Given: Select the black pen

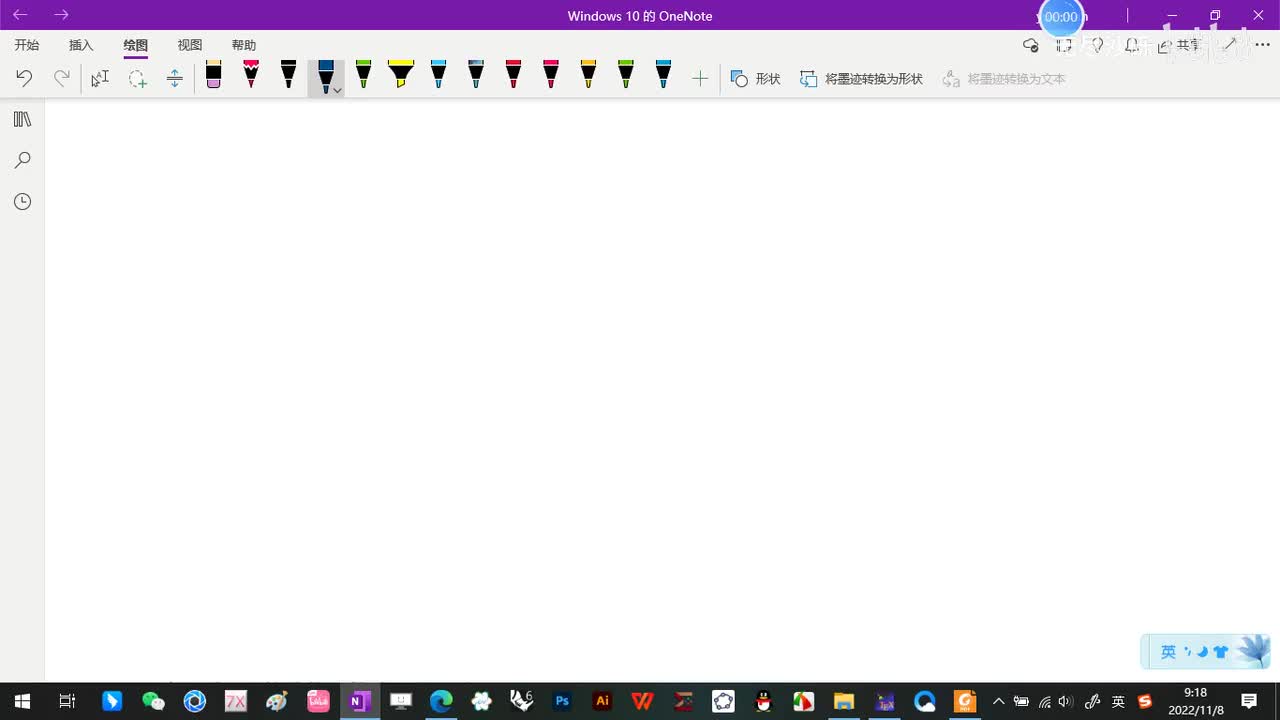Looking at the screenshot, I should click(288, 74).
